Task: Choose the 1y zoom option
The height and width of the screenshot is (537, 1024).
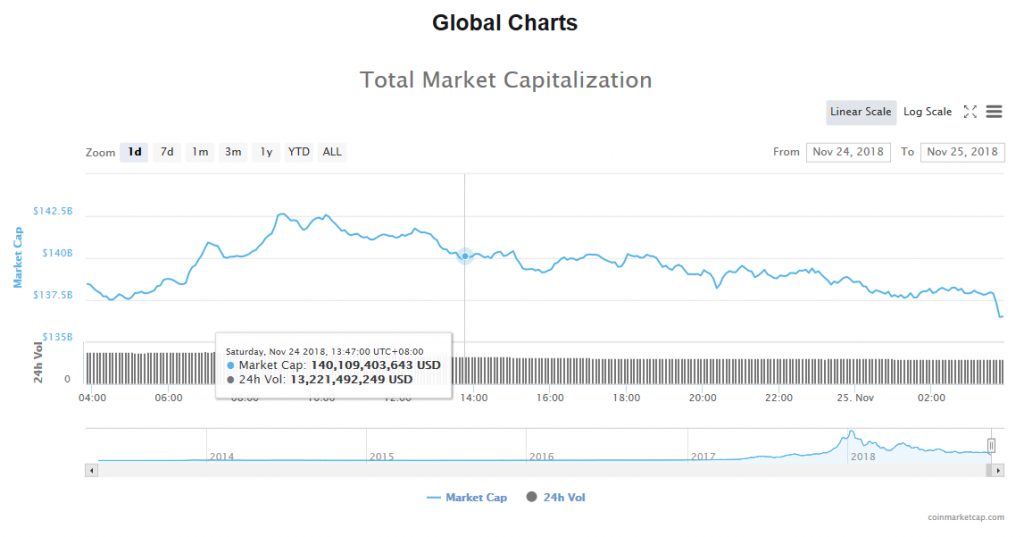Action: pos(266,152)
